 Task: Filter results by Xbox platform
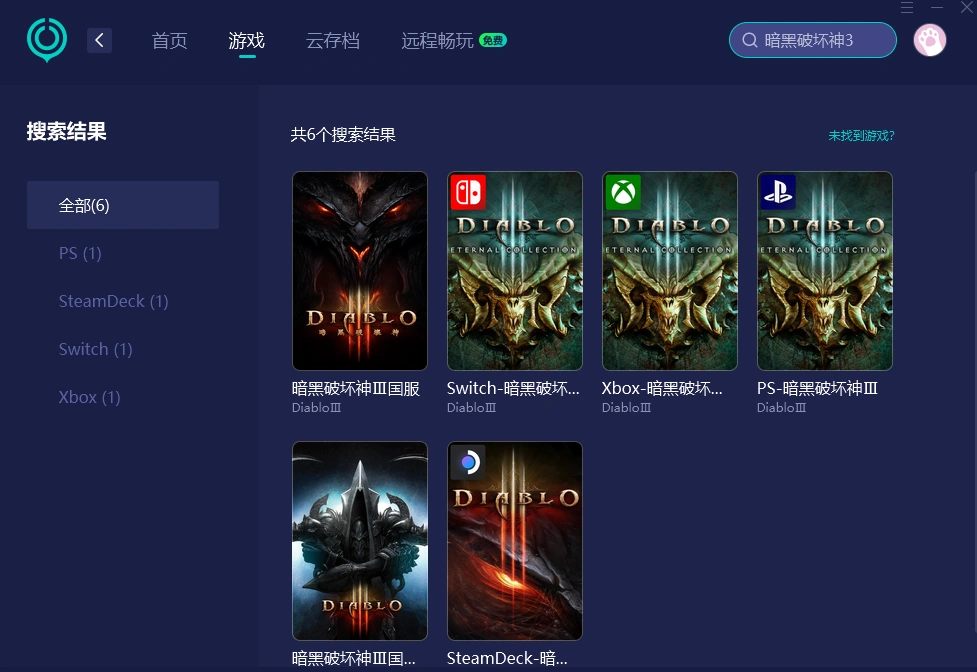point(89,397)
